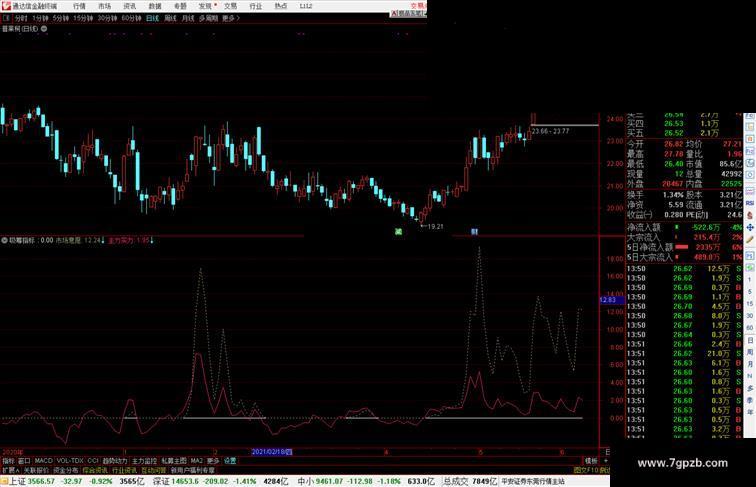Select the 15 minute sidebar shortcut

pos(750,304)
